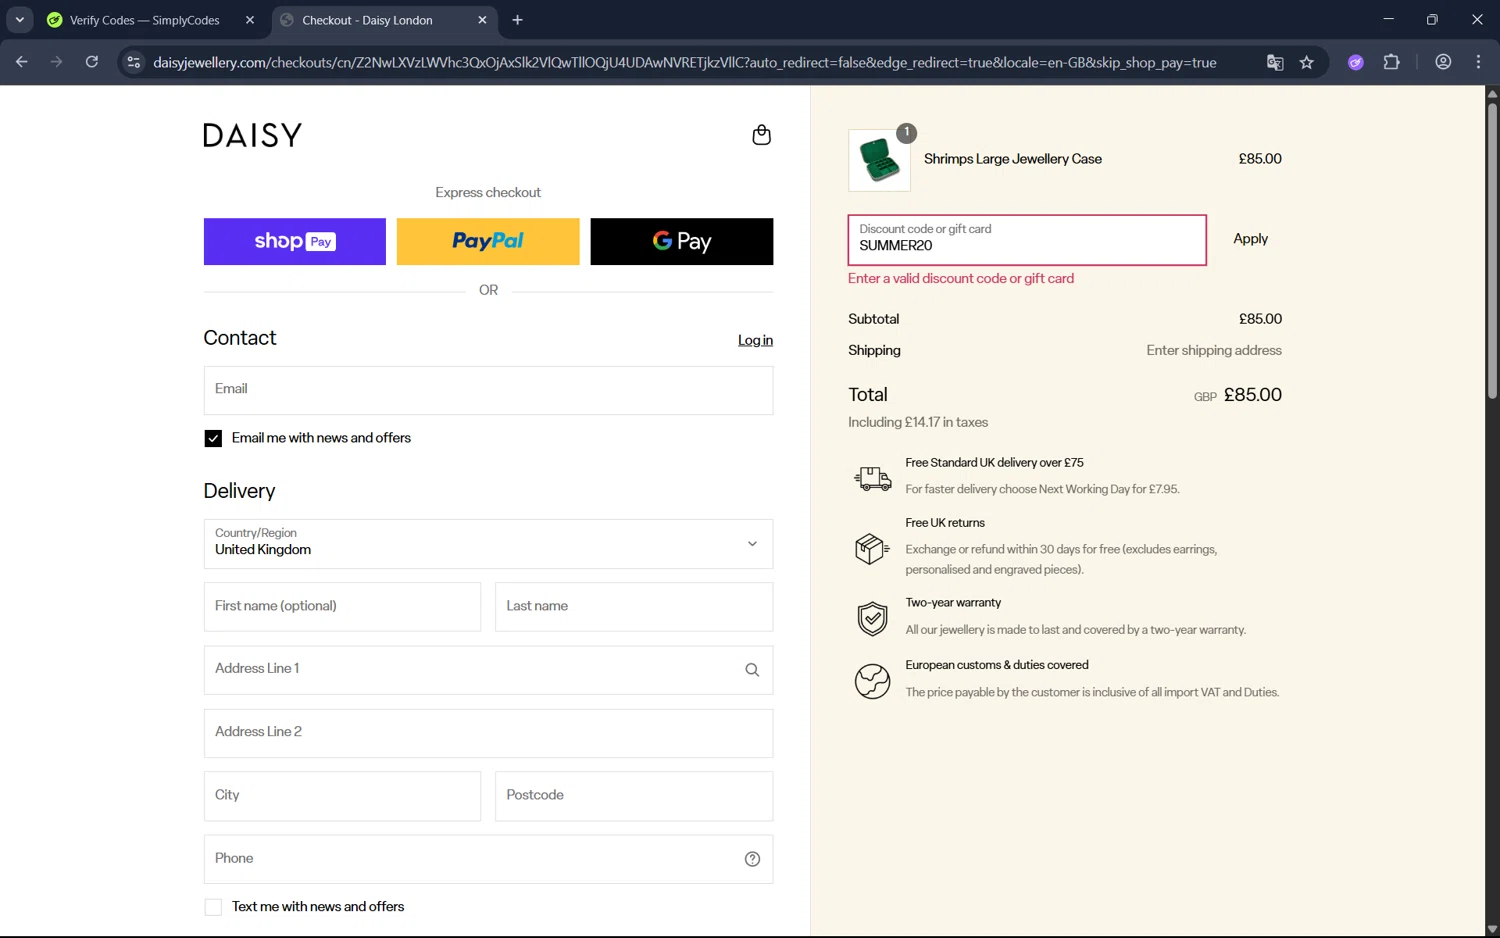The height and width of the screenshot is (938, 1500).
Task: Click the Last name field
Action: tap(634, 607)
